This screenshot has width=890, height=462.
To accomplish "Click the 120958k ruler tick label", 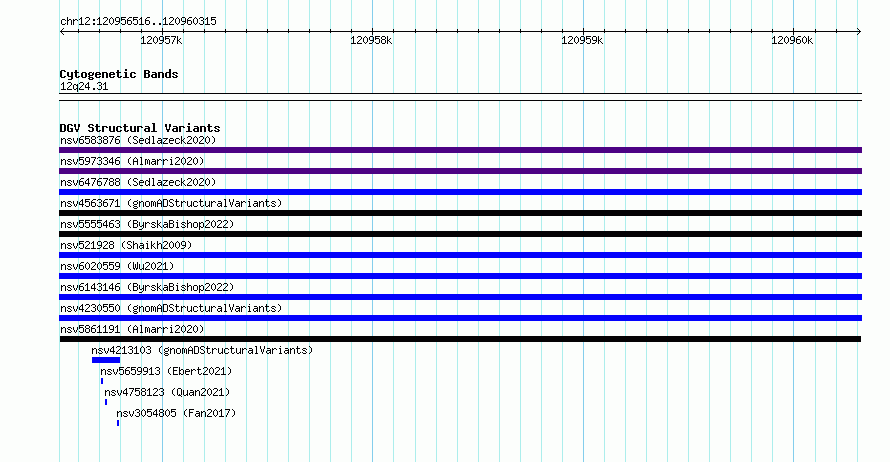I will click(x=371, y=40).
